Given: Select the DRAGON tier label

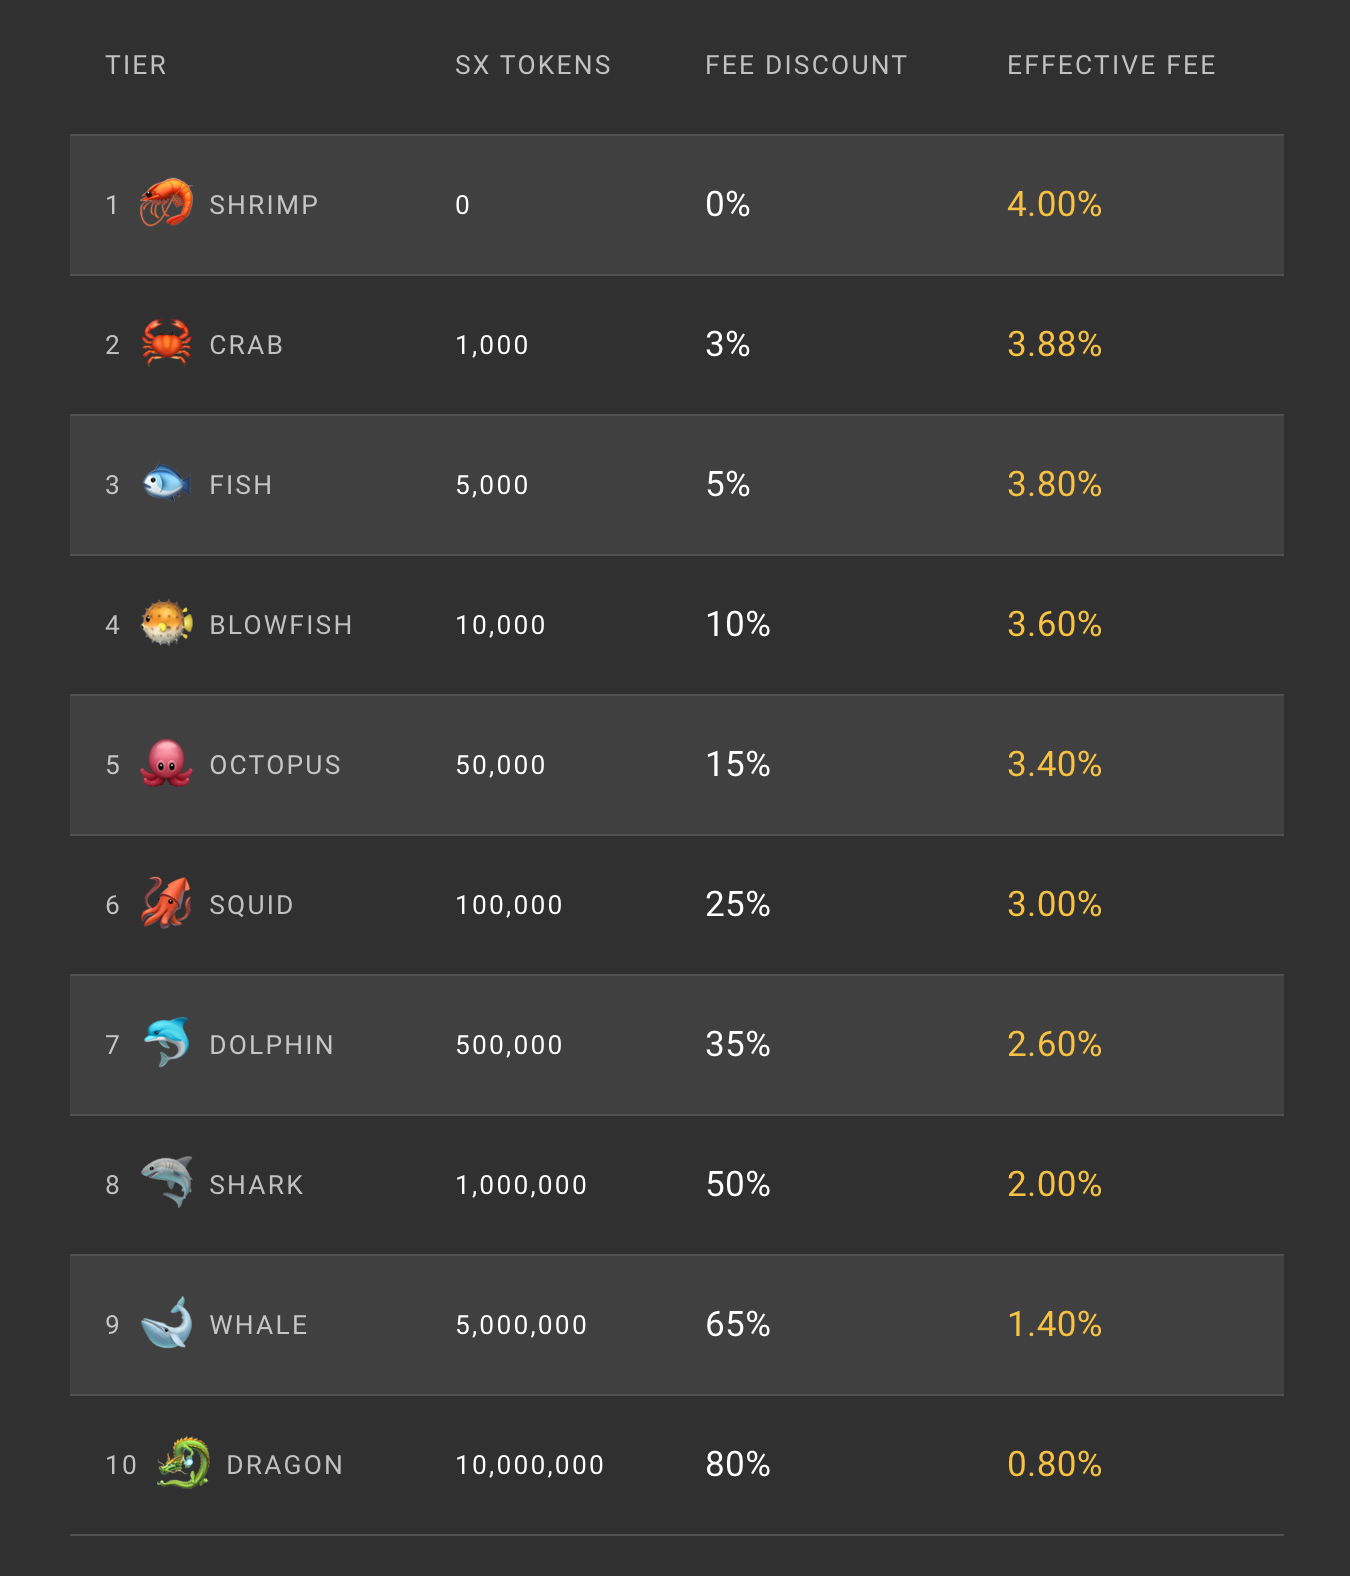Looking at the screenshot, I should [285, 1465].
